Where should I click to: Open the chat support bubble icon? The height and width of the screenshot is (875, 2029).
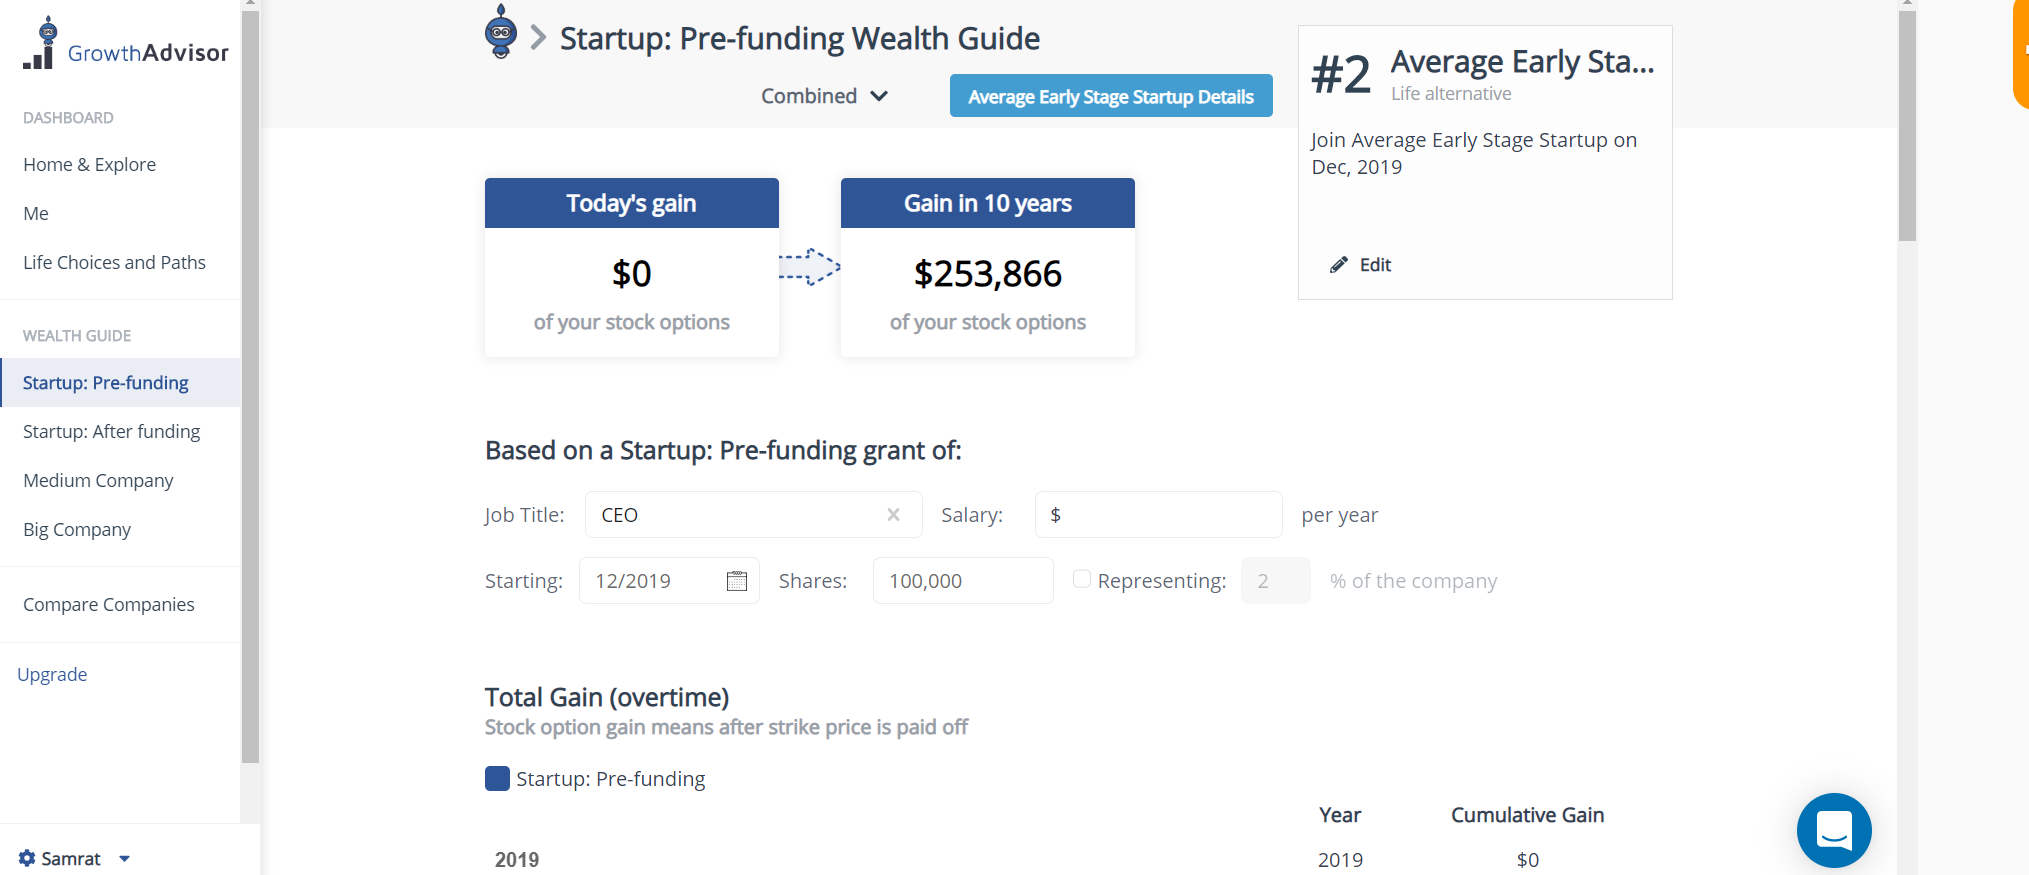point(1833,830)
